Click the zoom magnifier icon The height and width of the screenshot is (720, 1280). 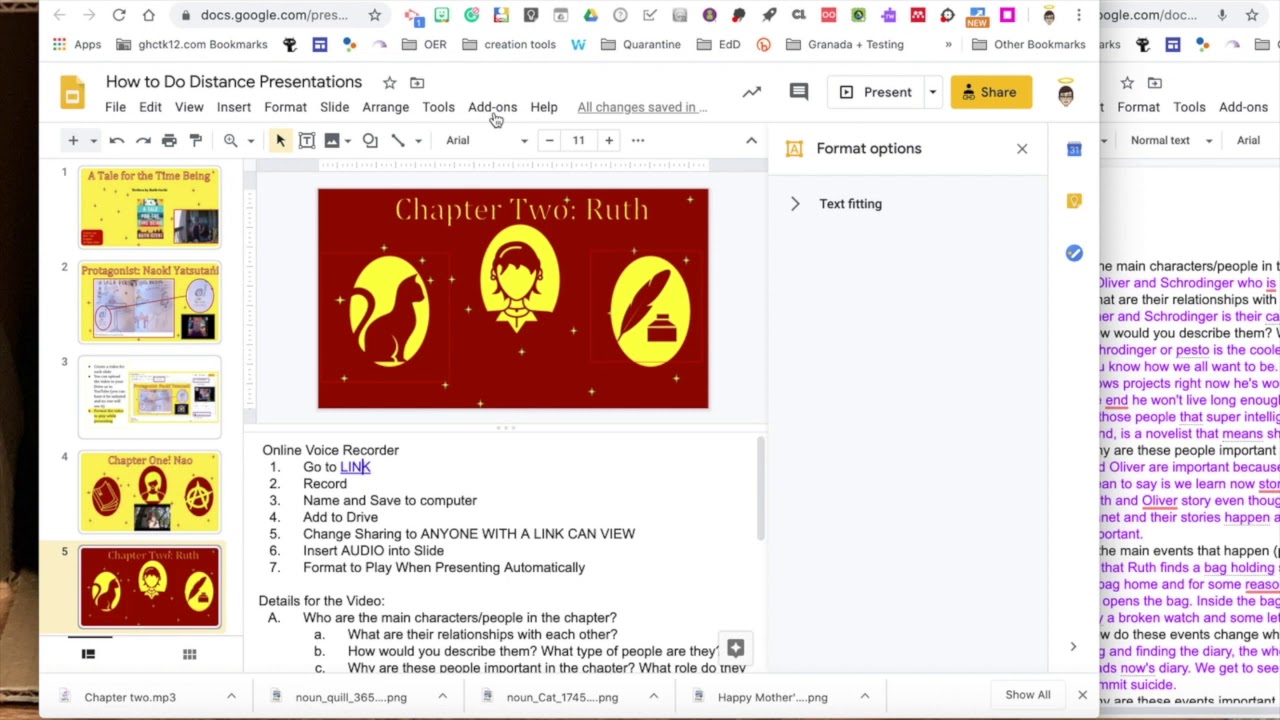[x=230, y=141]
